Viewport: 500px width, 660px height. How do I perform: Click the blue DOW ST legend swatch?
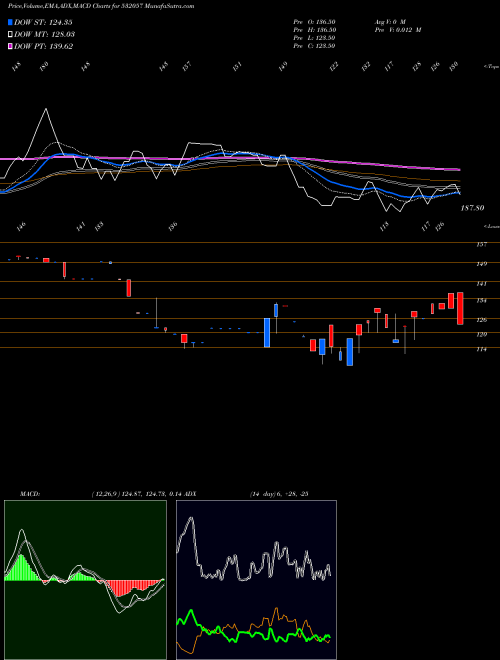click(10, 22)
